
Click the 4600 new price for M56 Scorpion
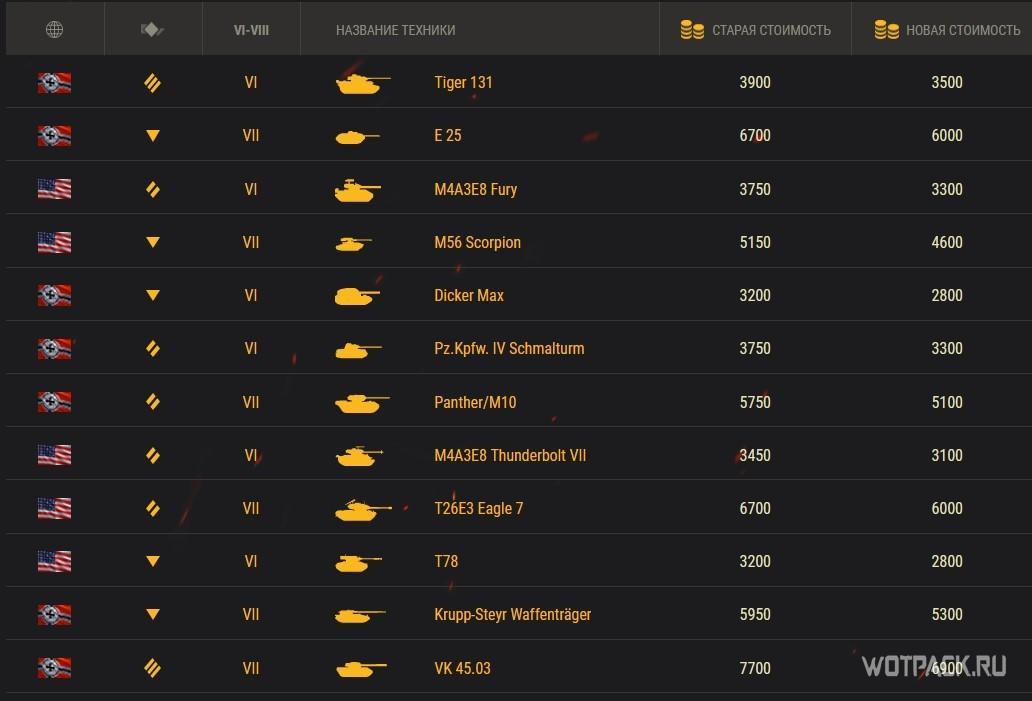[946, 242]
